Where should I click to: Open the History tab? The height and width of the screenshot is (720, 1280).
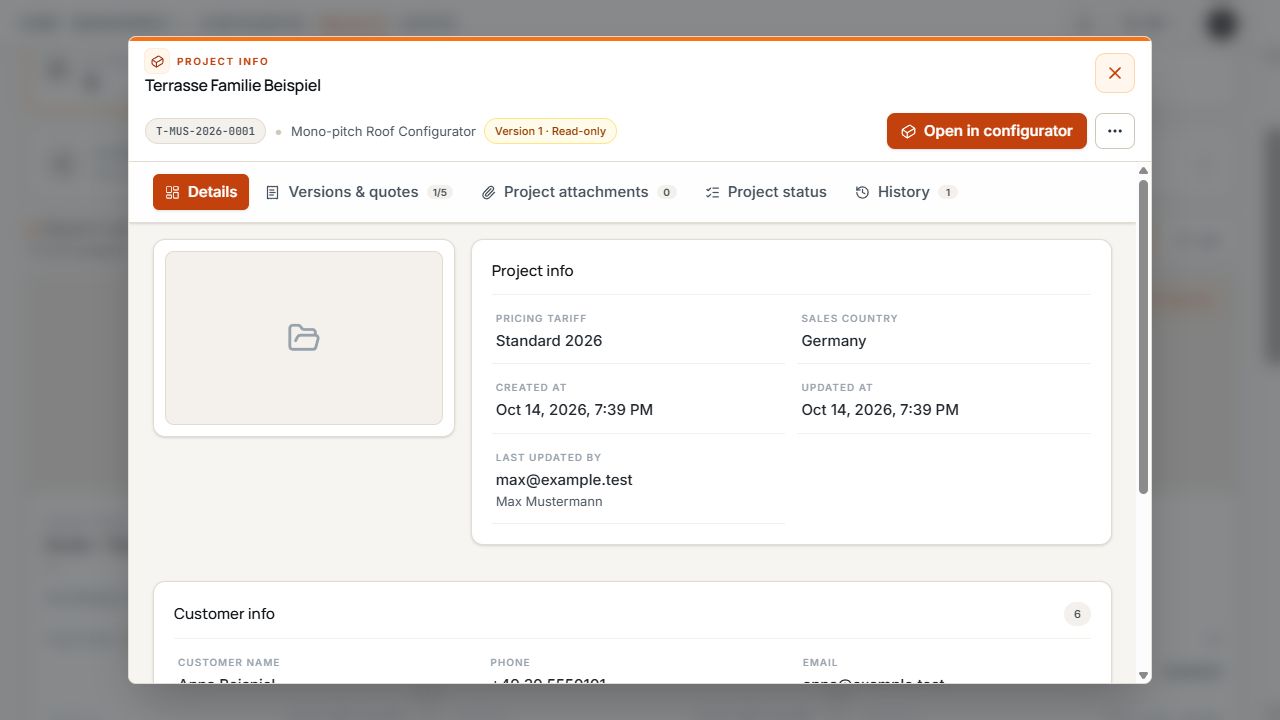(x=906, y=192)
